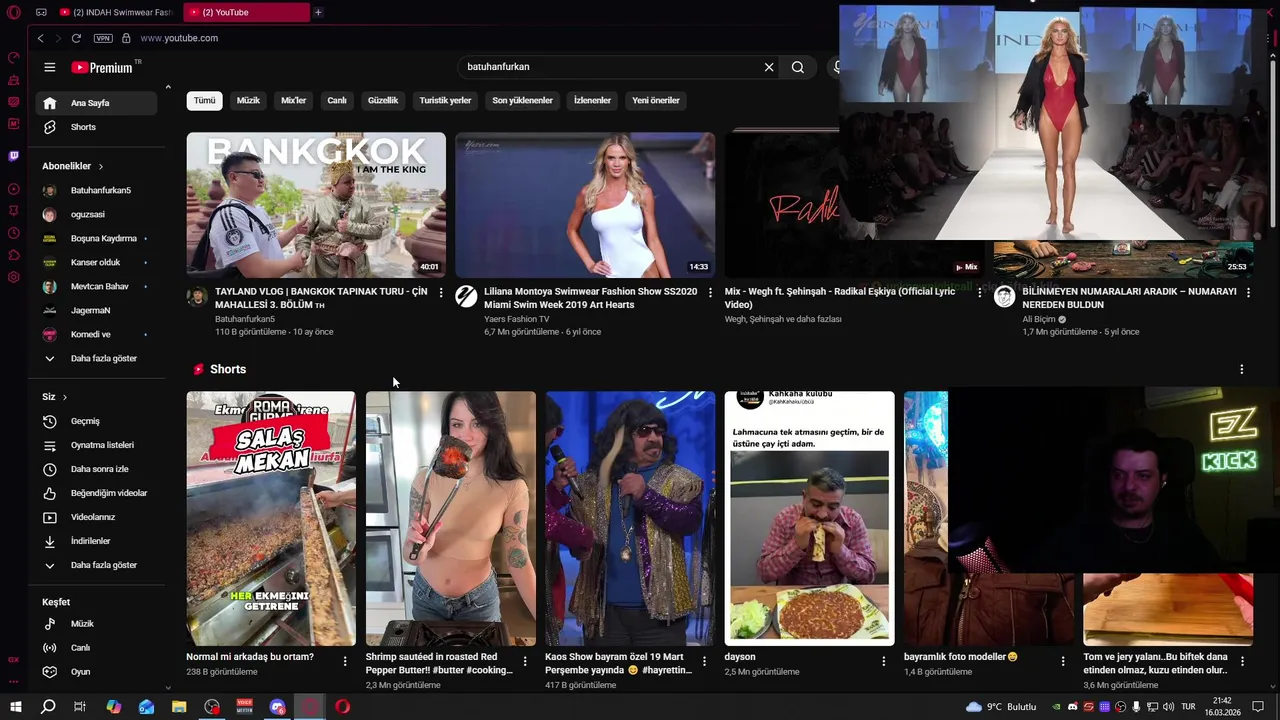The width and height of the screenshot is (1280, 720).
Task: Click the 9°C Bulutlu weather widget
Action: tap(1001, 707)
